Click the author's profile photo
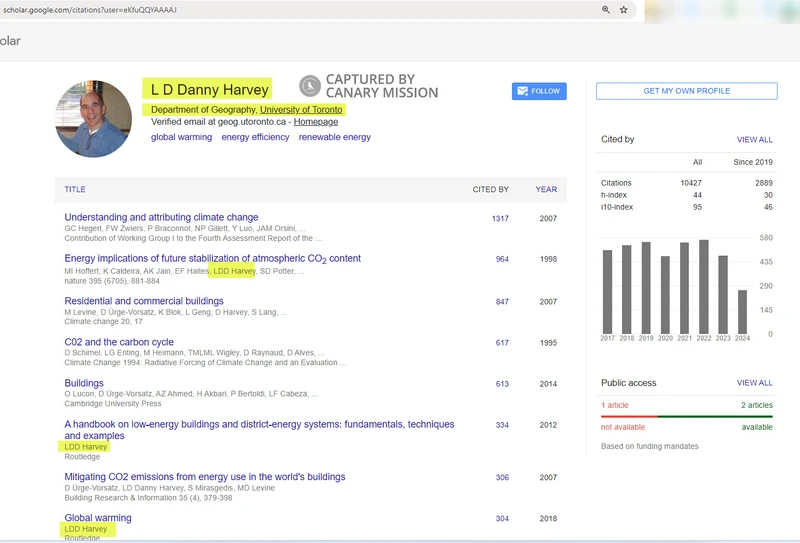This screenshot has height=543, width=800. tap(93, 118)
